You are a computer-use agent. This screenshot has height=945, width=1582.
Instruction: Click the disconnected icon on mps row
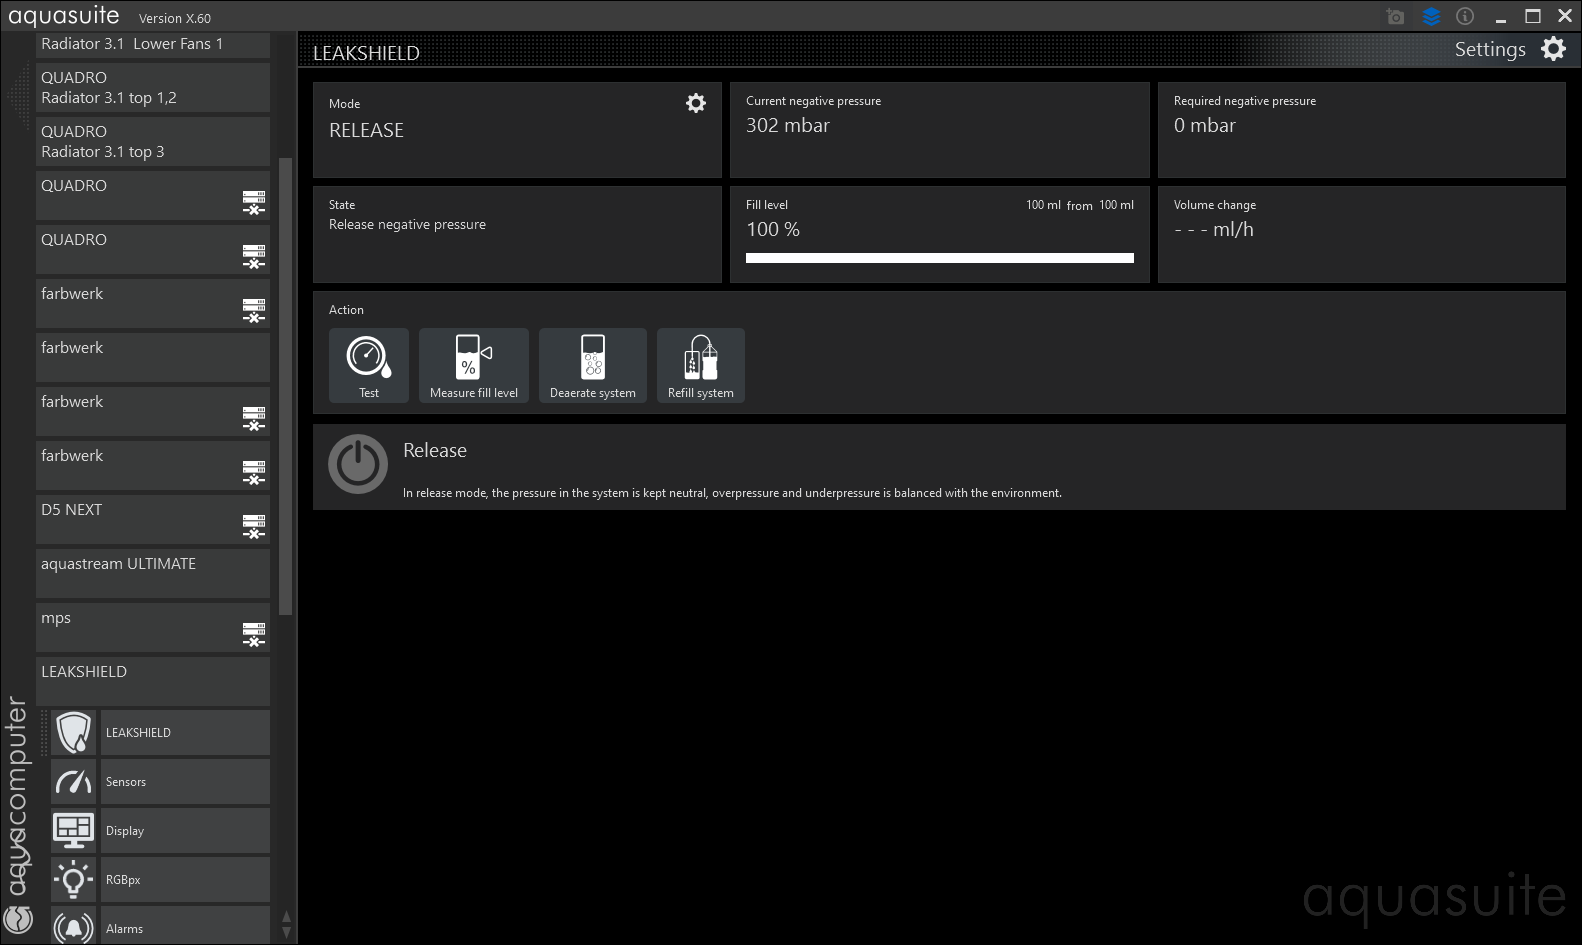coord(254,634)
